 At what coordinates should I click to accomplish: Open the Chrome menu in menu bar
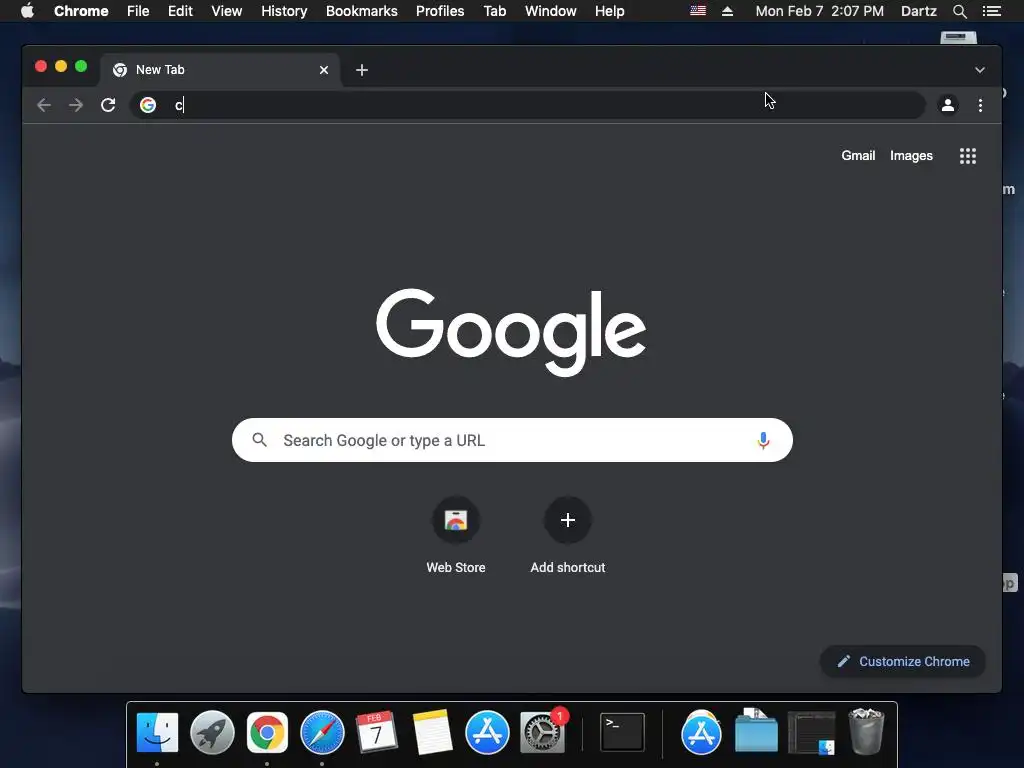click(81, 11)
